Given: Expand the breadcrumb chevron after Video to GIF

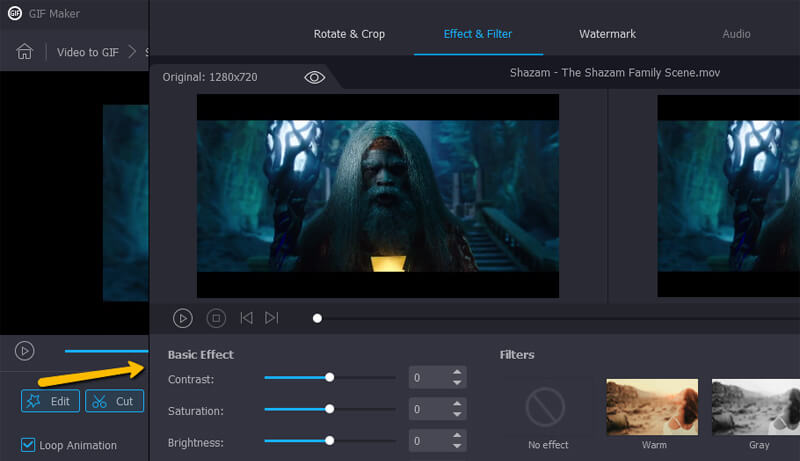Looking at the screenshot, I should coord(132,52).
